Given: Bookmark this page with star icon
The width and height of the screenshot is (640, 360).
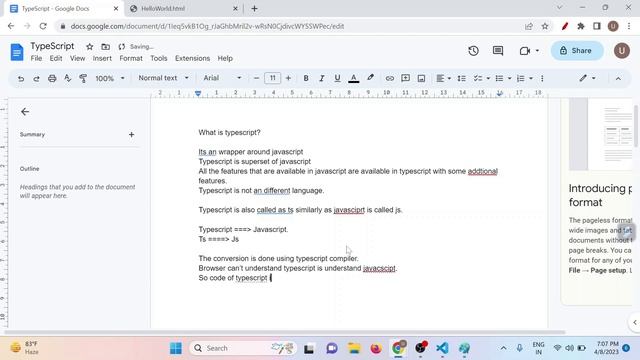Looking at the screenshot, I should click(545, 26).
